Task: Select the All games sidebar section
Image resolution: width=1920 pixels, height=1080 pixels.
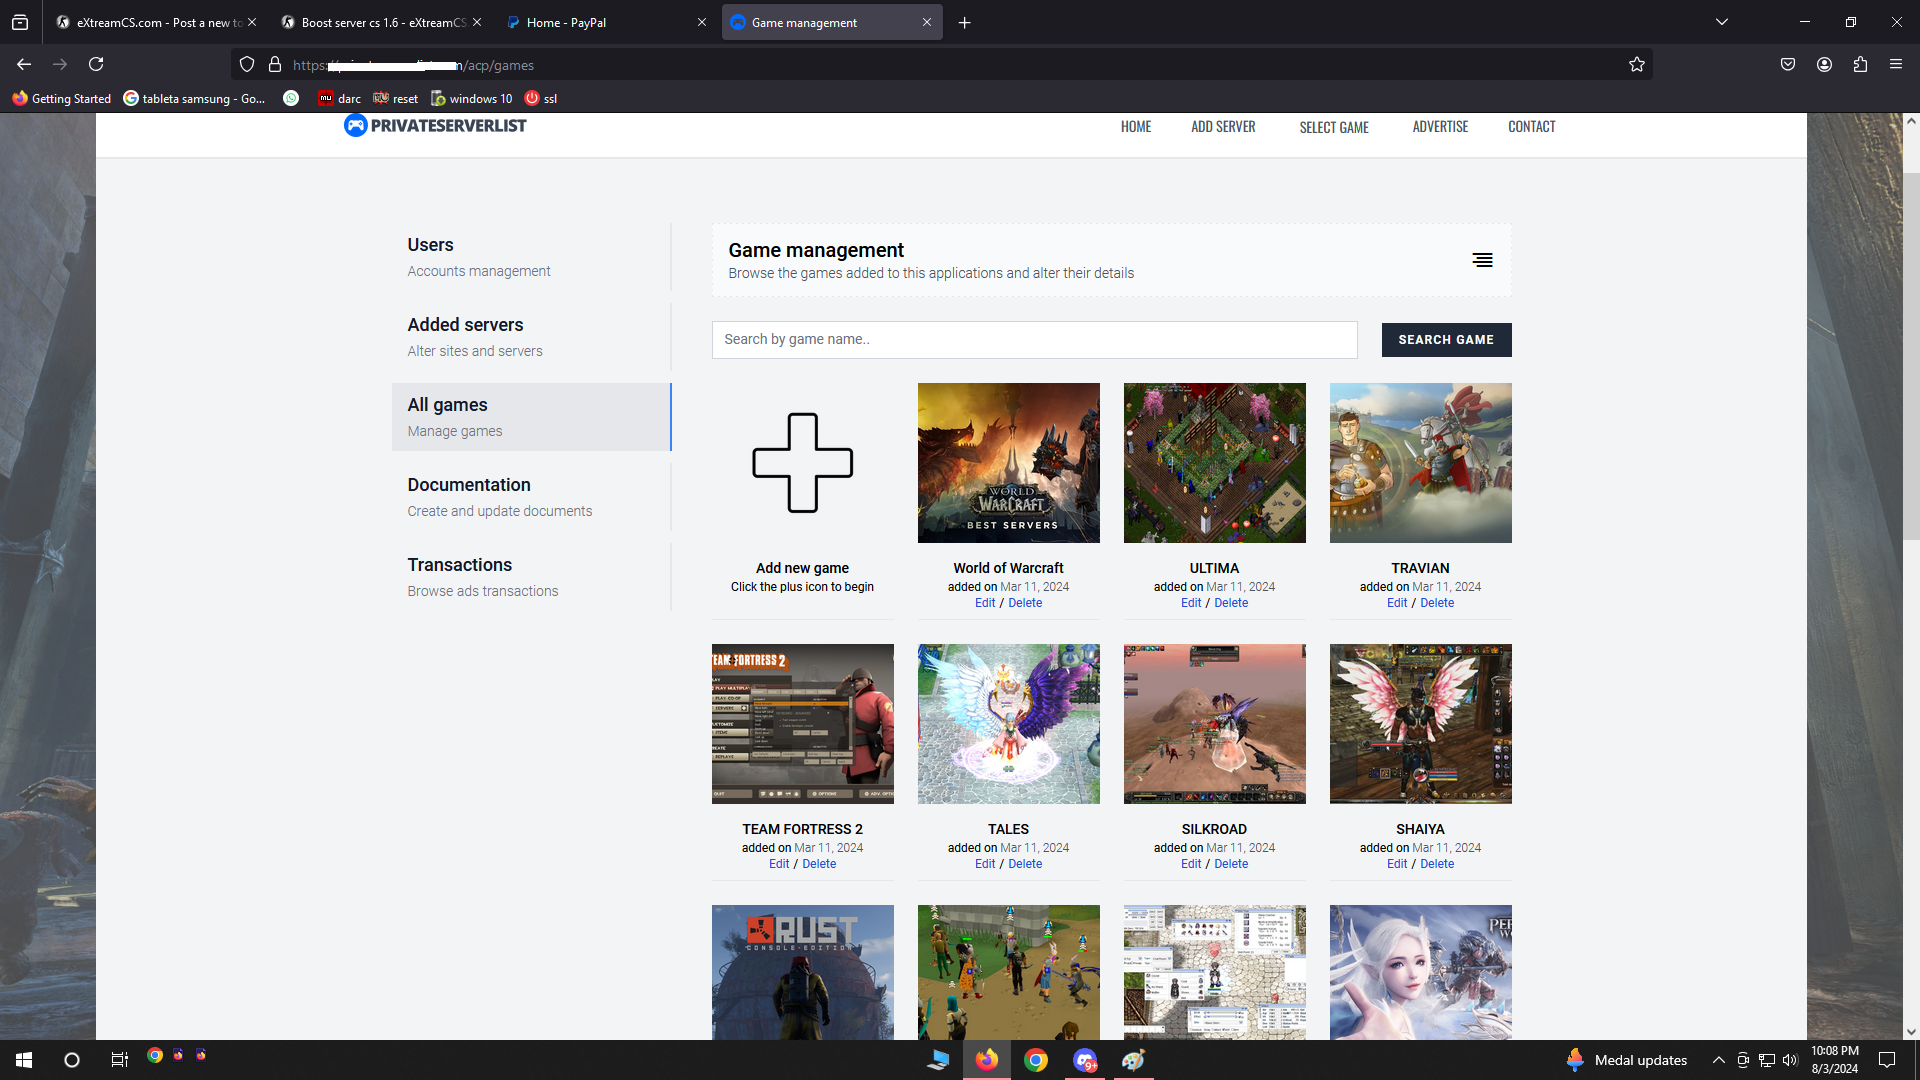Action: point(531,417)
